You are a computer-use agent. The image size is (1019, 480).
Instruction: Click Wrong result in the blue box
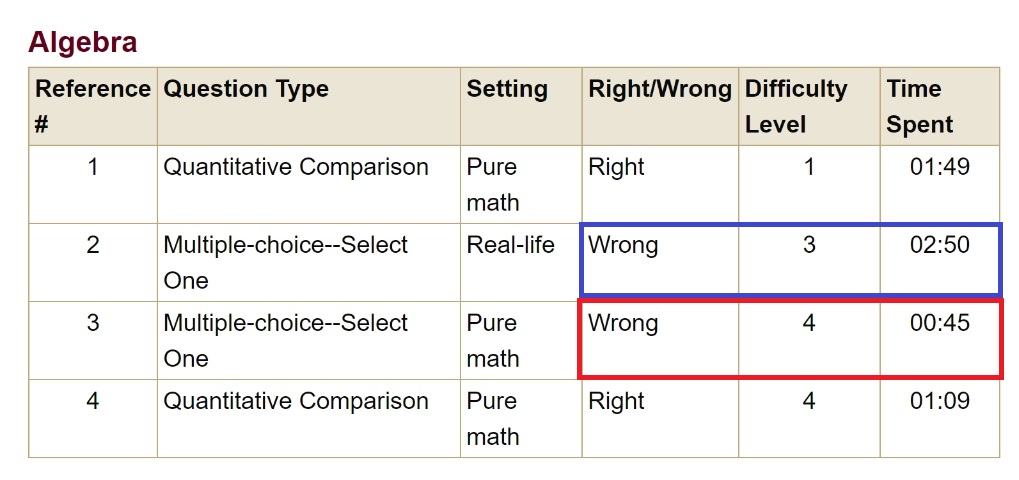[623, 245]
